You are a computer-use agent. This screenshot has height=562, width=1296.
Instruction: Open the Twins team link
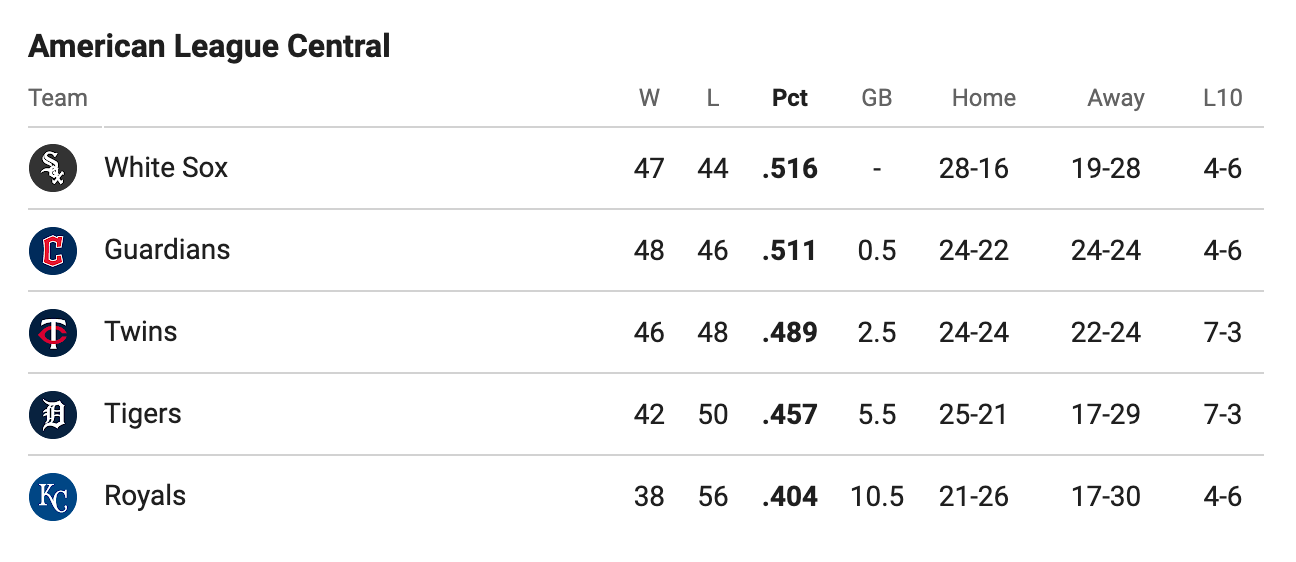141,331
